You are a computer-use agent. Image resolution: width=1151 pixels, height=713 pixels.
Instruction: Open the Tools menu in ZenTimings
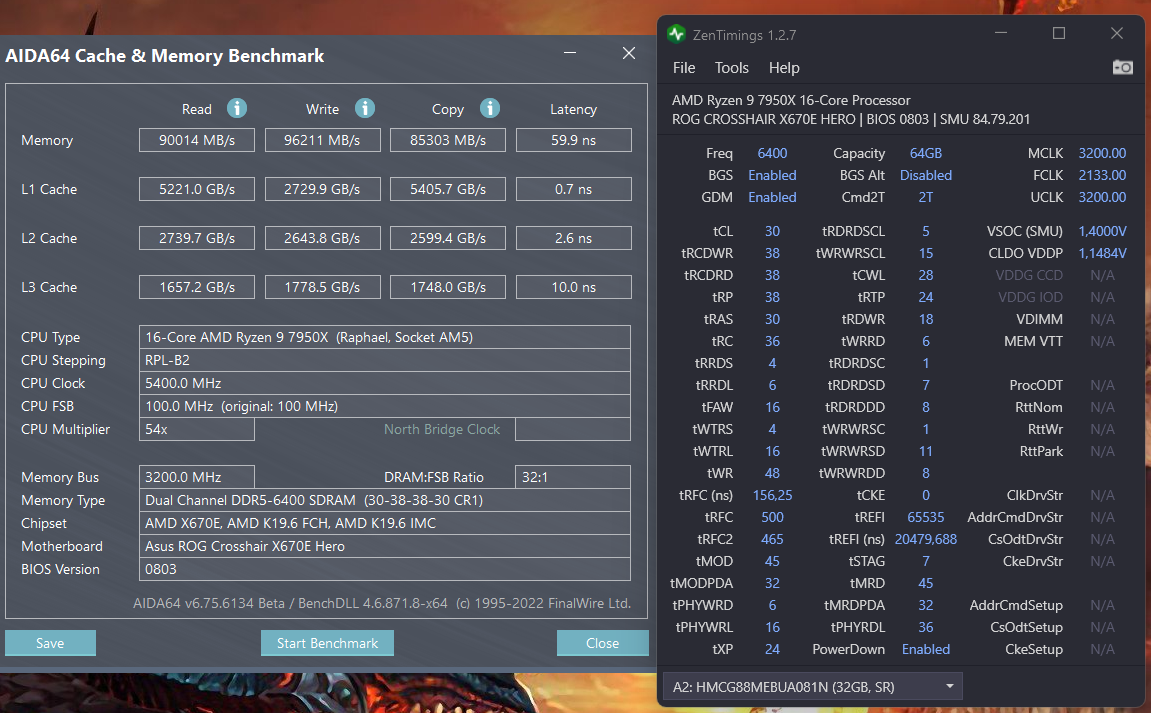point(731,68)
